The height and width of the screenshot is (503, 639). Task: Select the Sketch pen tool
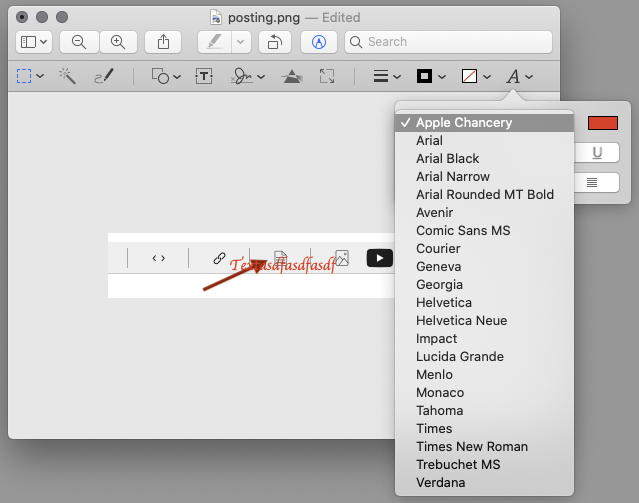pos(104,76)
